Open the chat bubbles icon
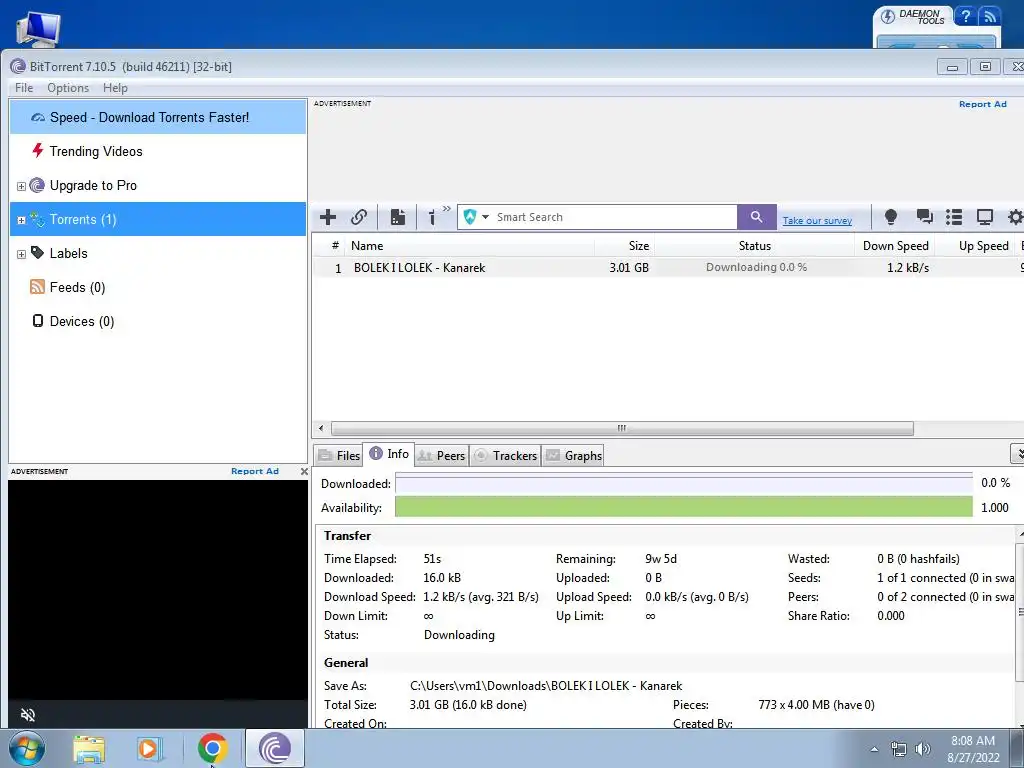This screenshot has width=1024, height=768. (924, 217)
